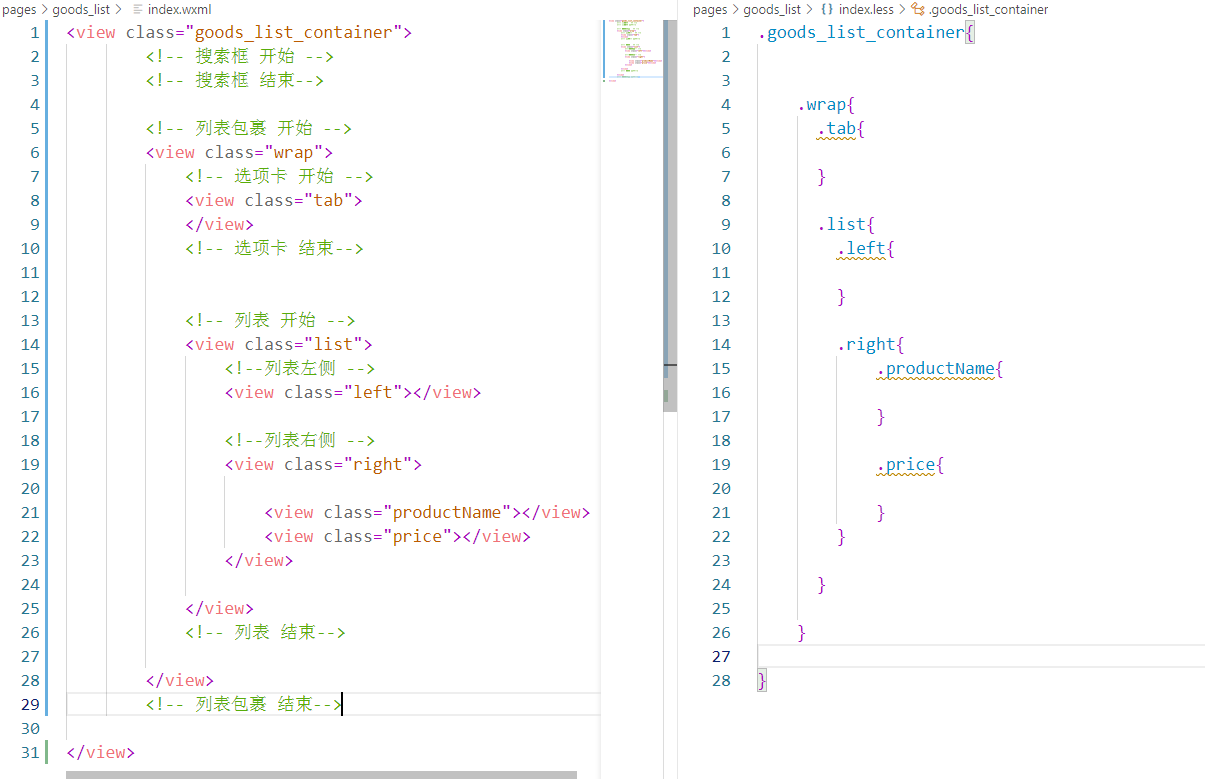Screen dimensions: 1205x779
Task: Place cursor on empty line 27 in less editor
Action: coord(981,656)
